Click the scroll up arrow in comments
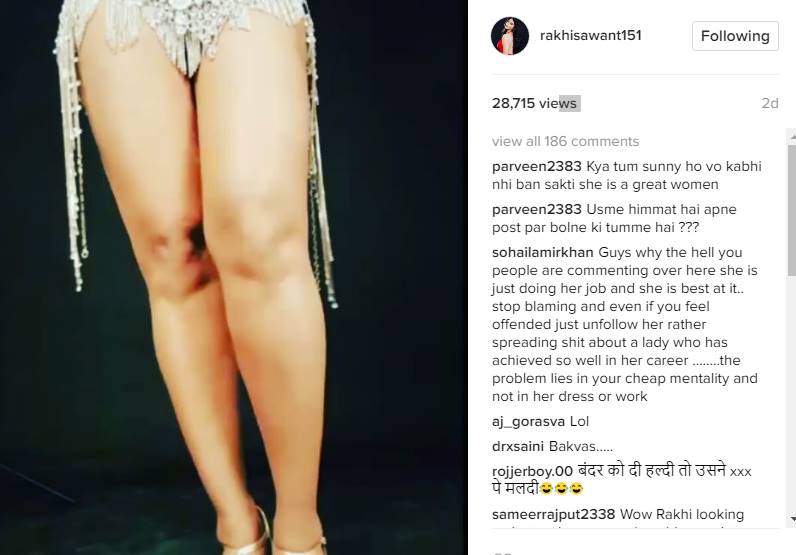 pyautogui.click(x=792, y=136)
